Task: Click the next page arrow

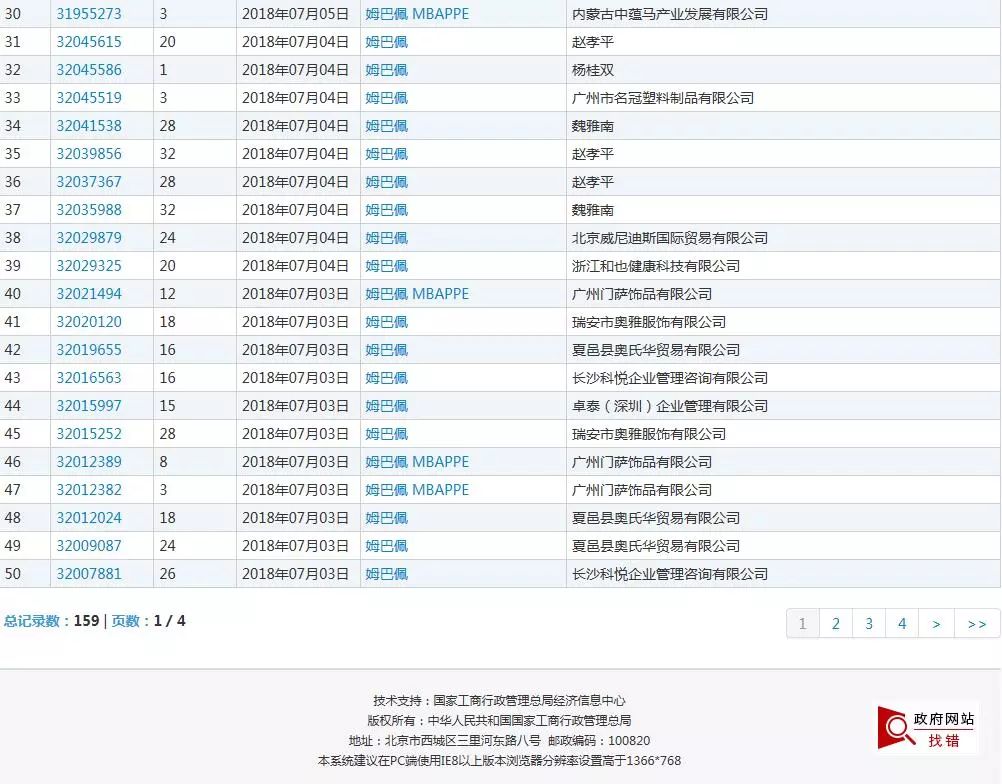Action: point(936,624)
